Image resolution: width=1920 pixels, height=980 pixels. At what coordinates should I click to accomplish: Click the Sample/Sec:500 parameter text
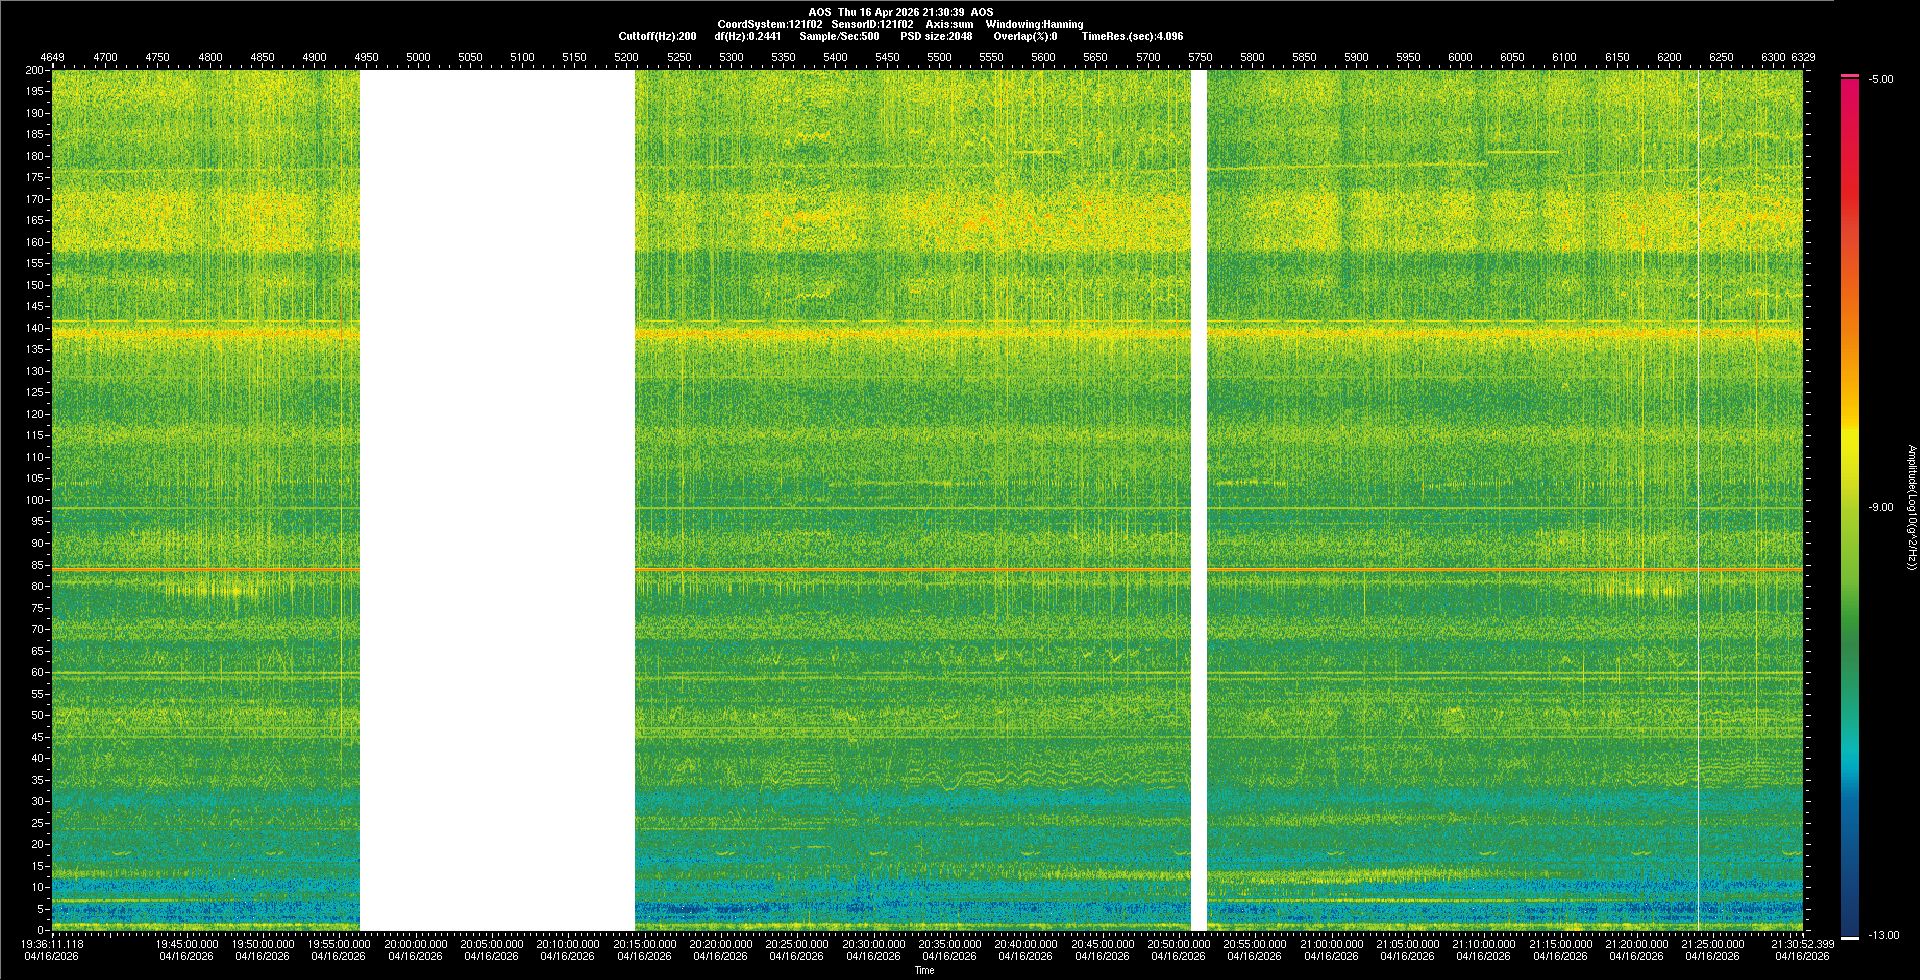[839, 36]
